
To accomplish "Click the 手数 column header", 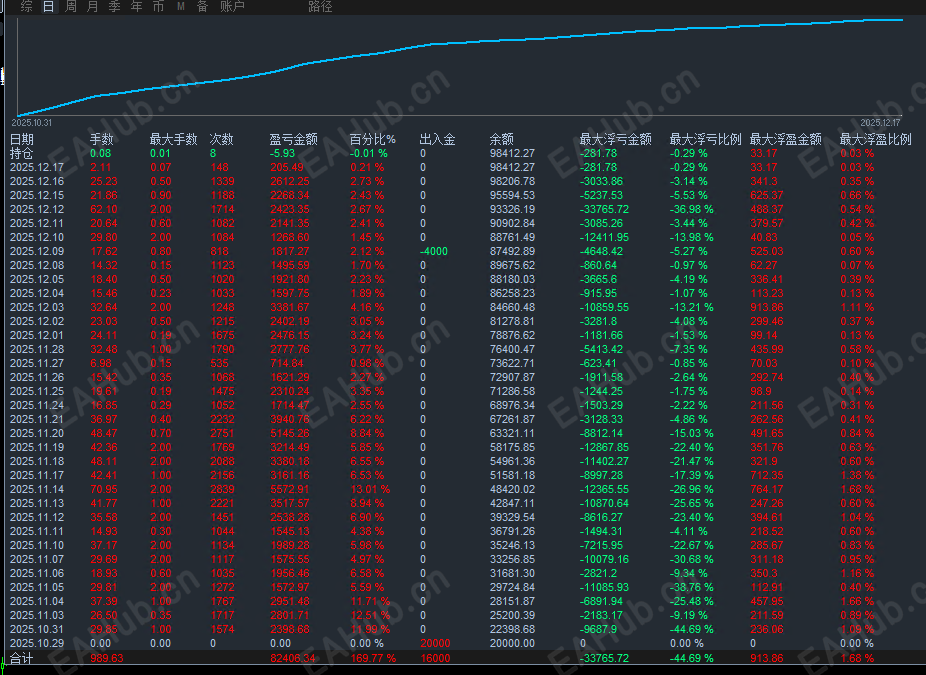I will pyautogui.click(x=102, y=139).
